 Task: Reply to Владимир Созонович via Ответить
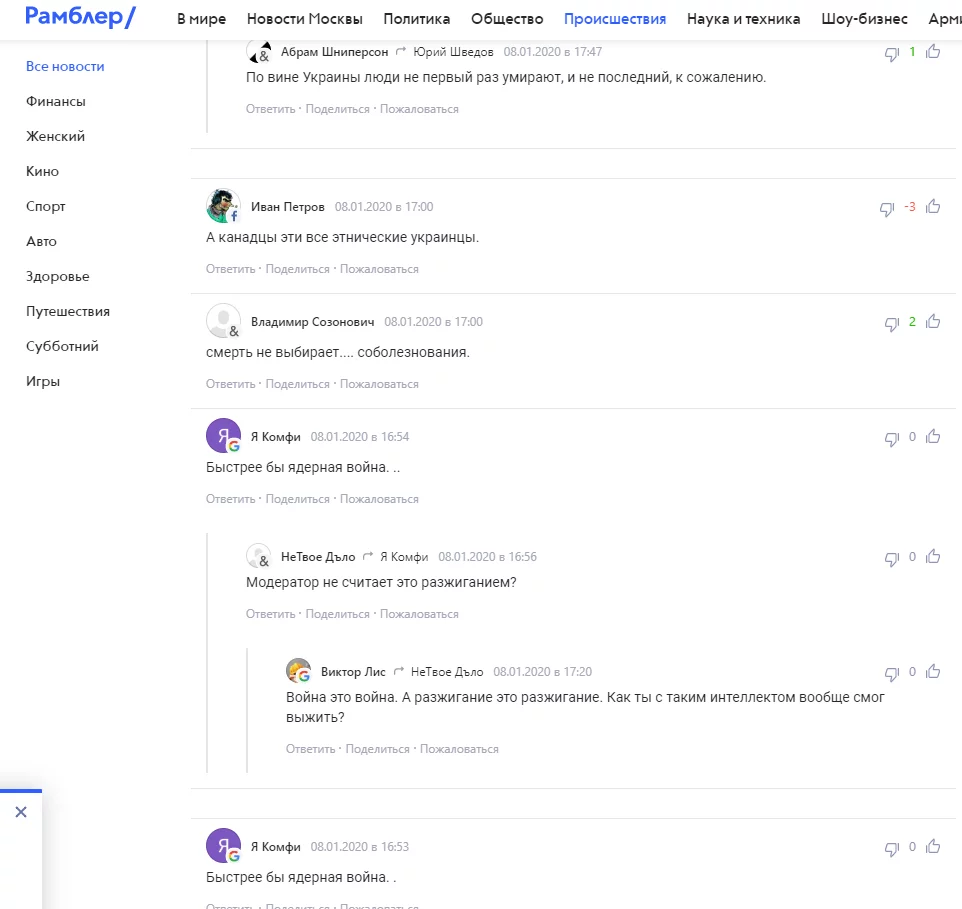tap(230, 384)
